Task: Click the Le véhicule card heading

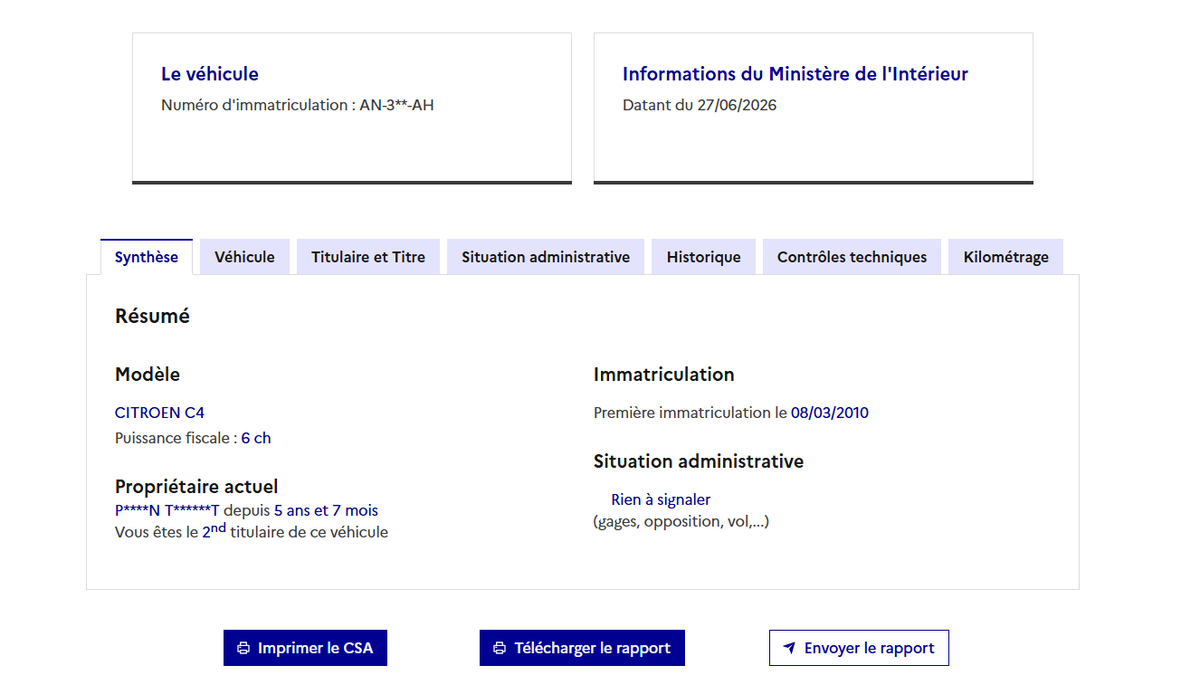Action: (210, 74)
